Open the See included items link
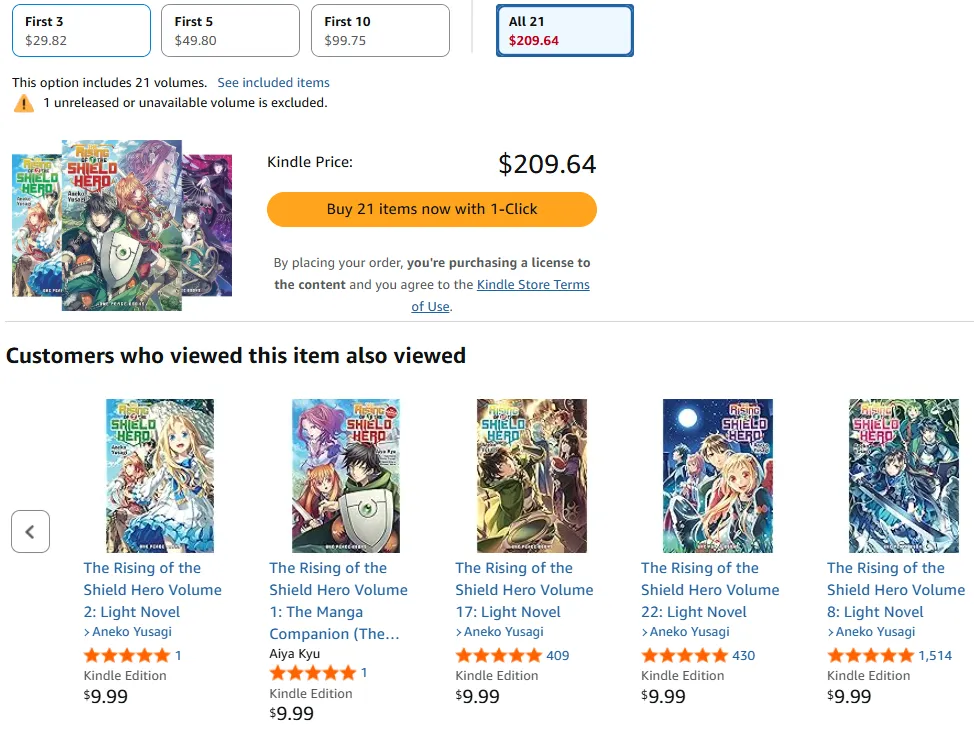 coord(273,83)
